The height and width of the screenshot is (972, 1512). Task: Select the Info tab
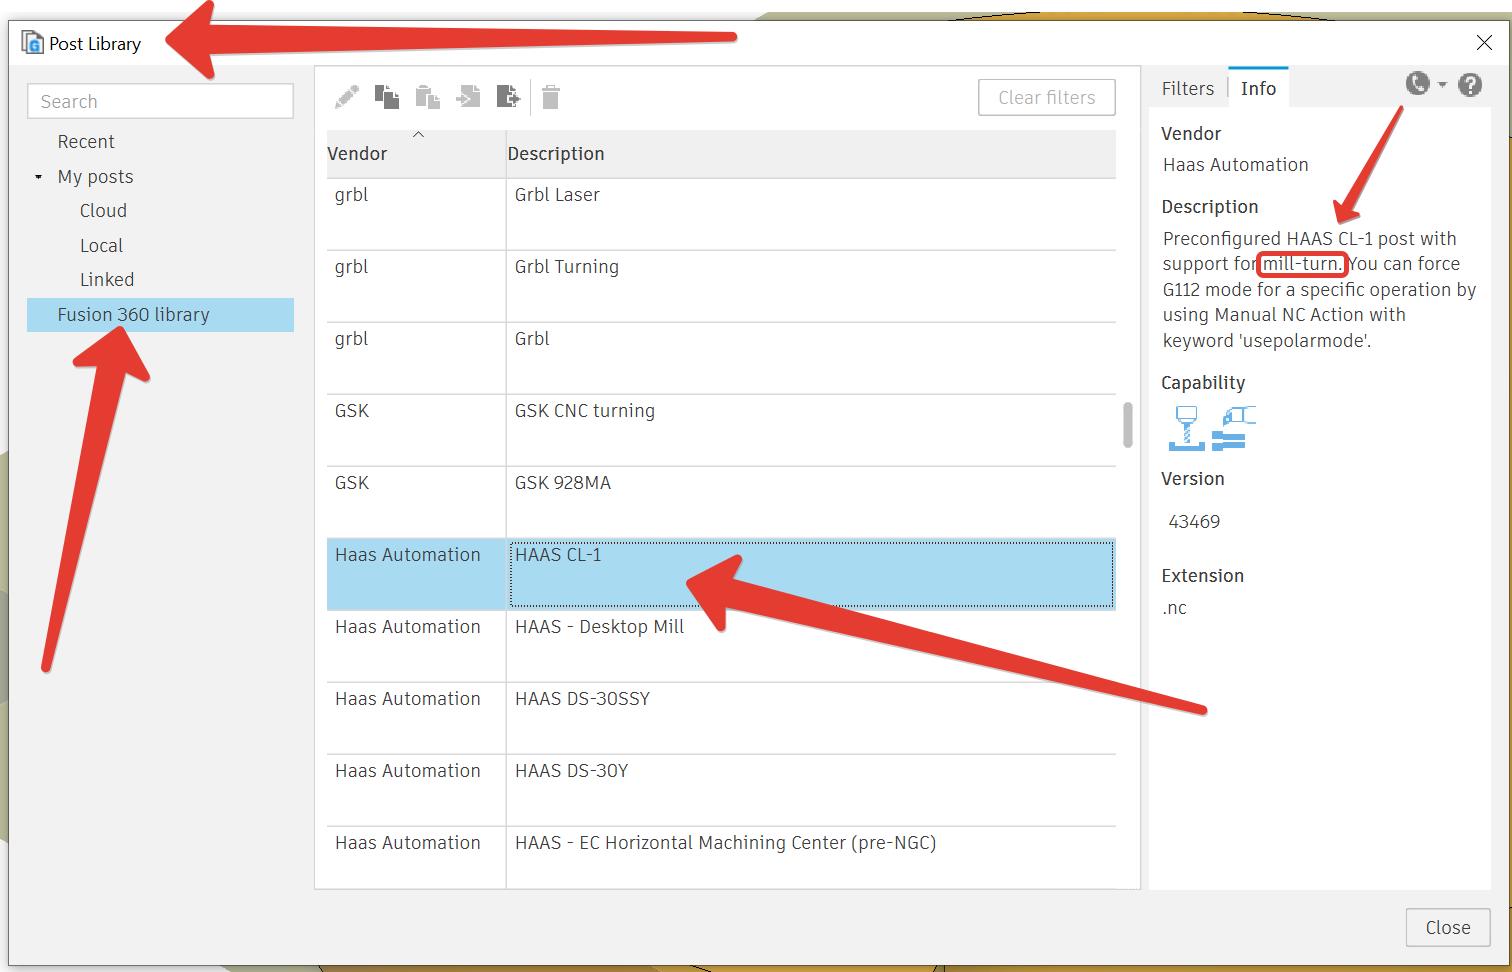1258,88
